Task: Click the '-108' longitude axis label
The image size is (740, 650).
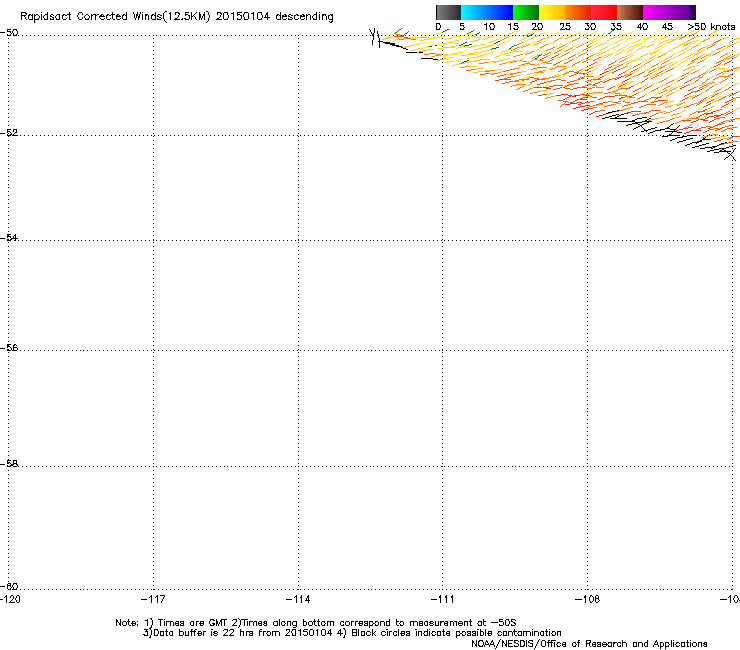Action: pos(588,599)
